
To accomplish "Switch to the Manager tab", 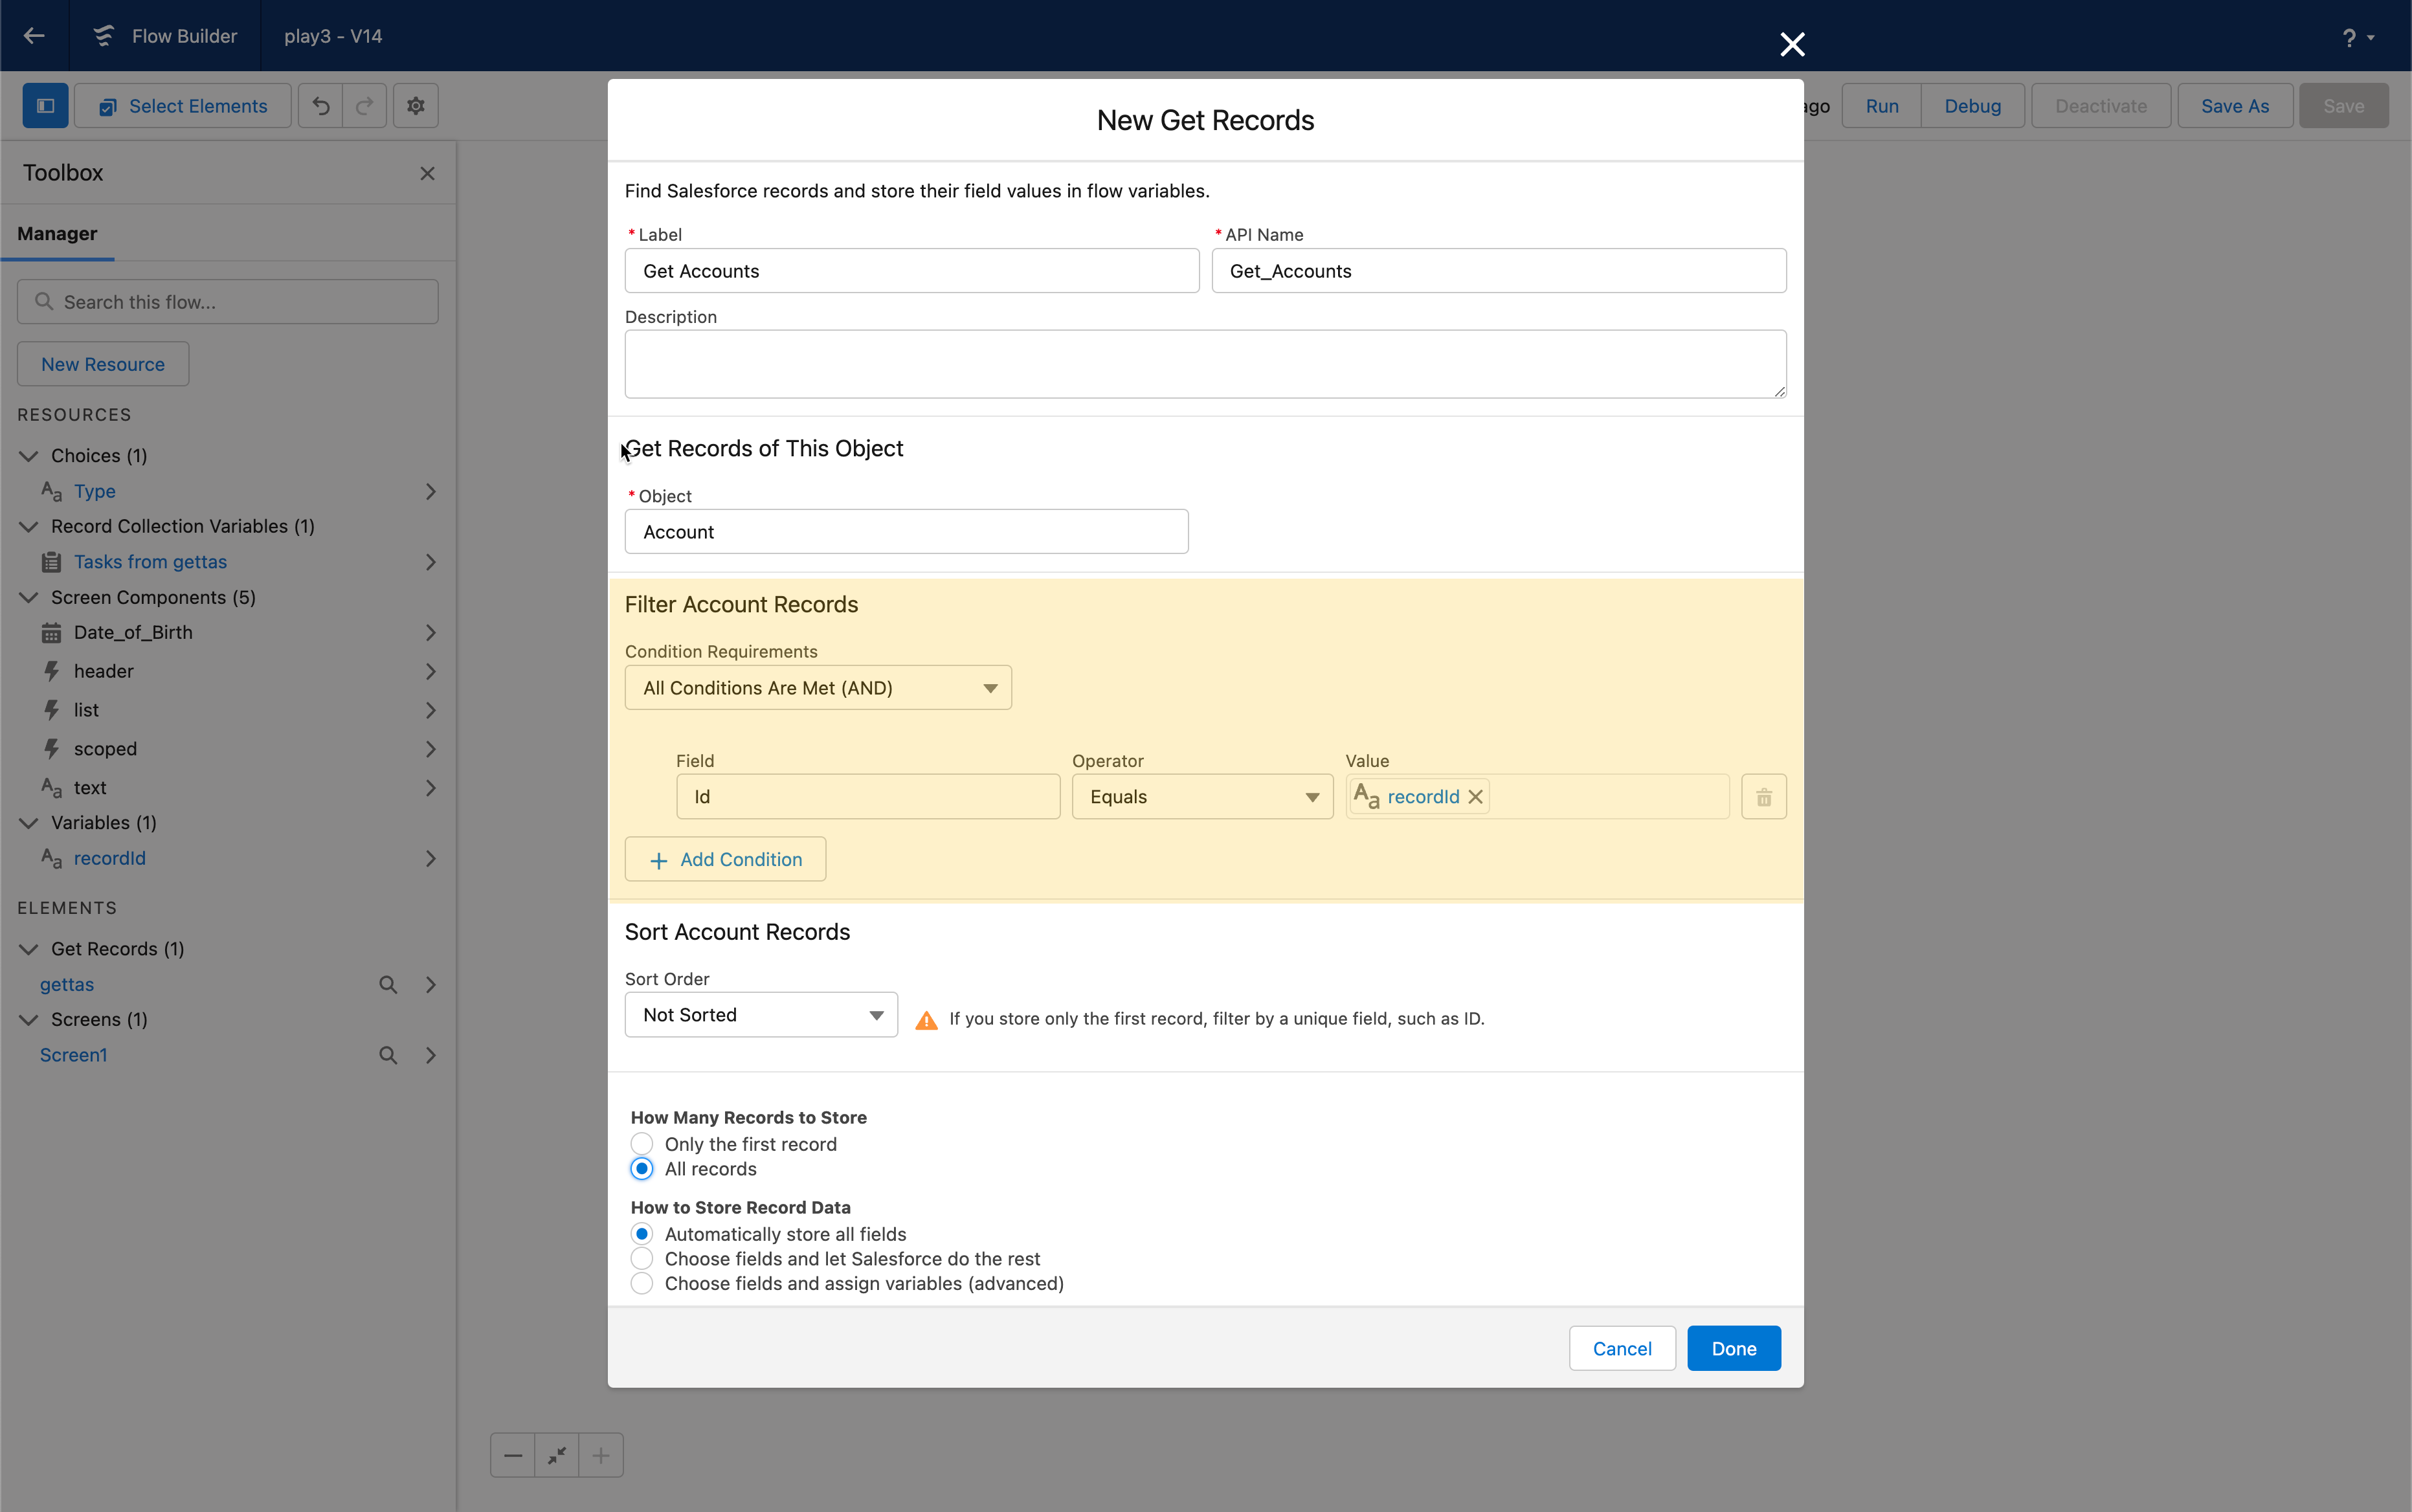I will pos(57,234).
